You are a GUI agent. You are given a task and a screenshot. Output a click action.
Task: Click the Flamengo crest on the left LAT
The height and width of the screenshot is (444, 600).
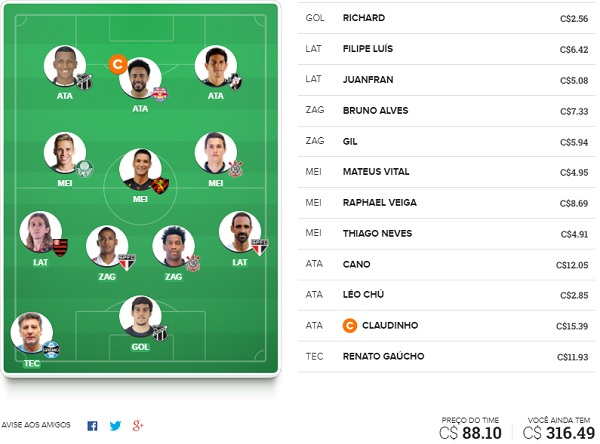[60, 247]
